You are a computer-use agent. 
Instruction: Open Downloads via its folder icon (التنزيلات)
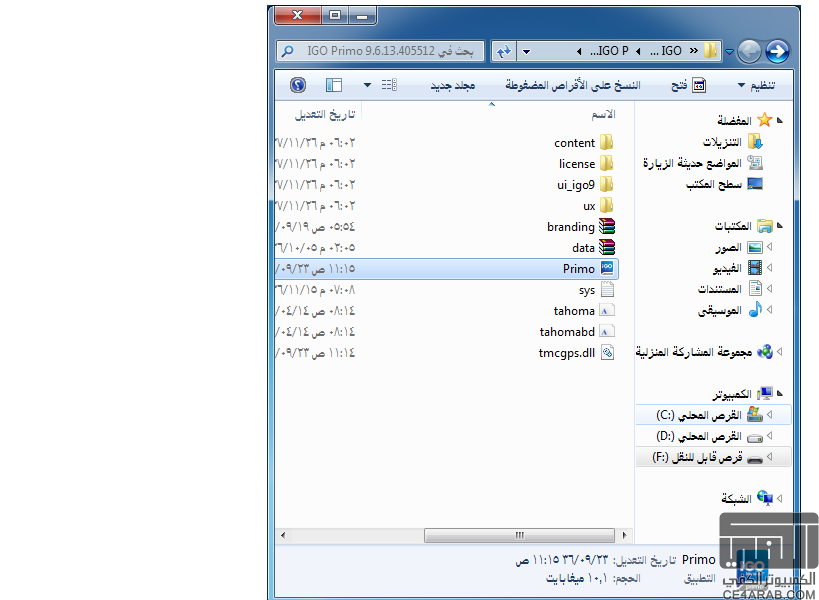[755, 142]
